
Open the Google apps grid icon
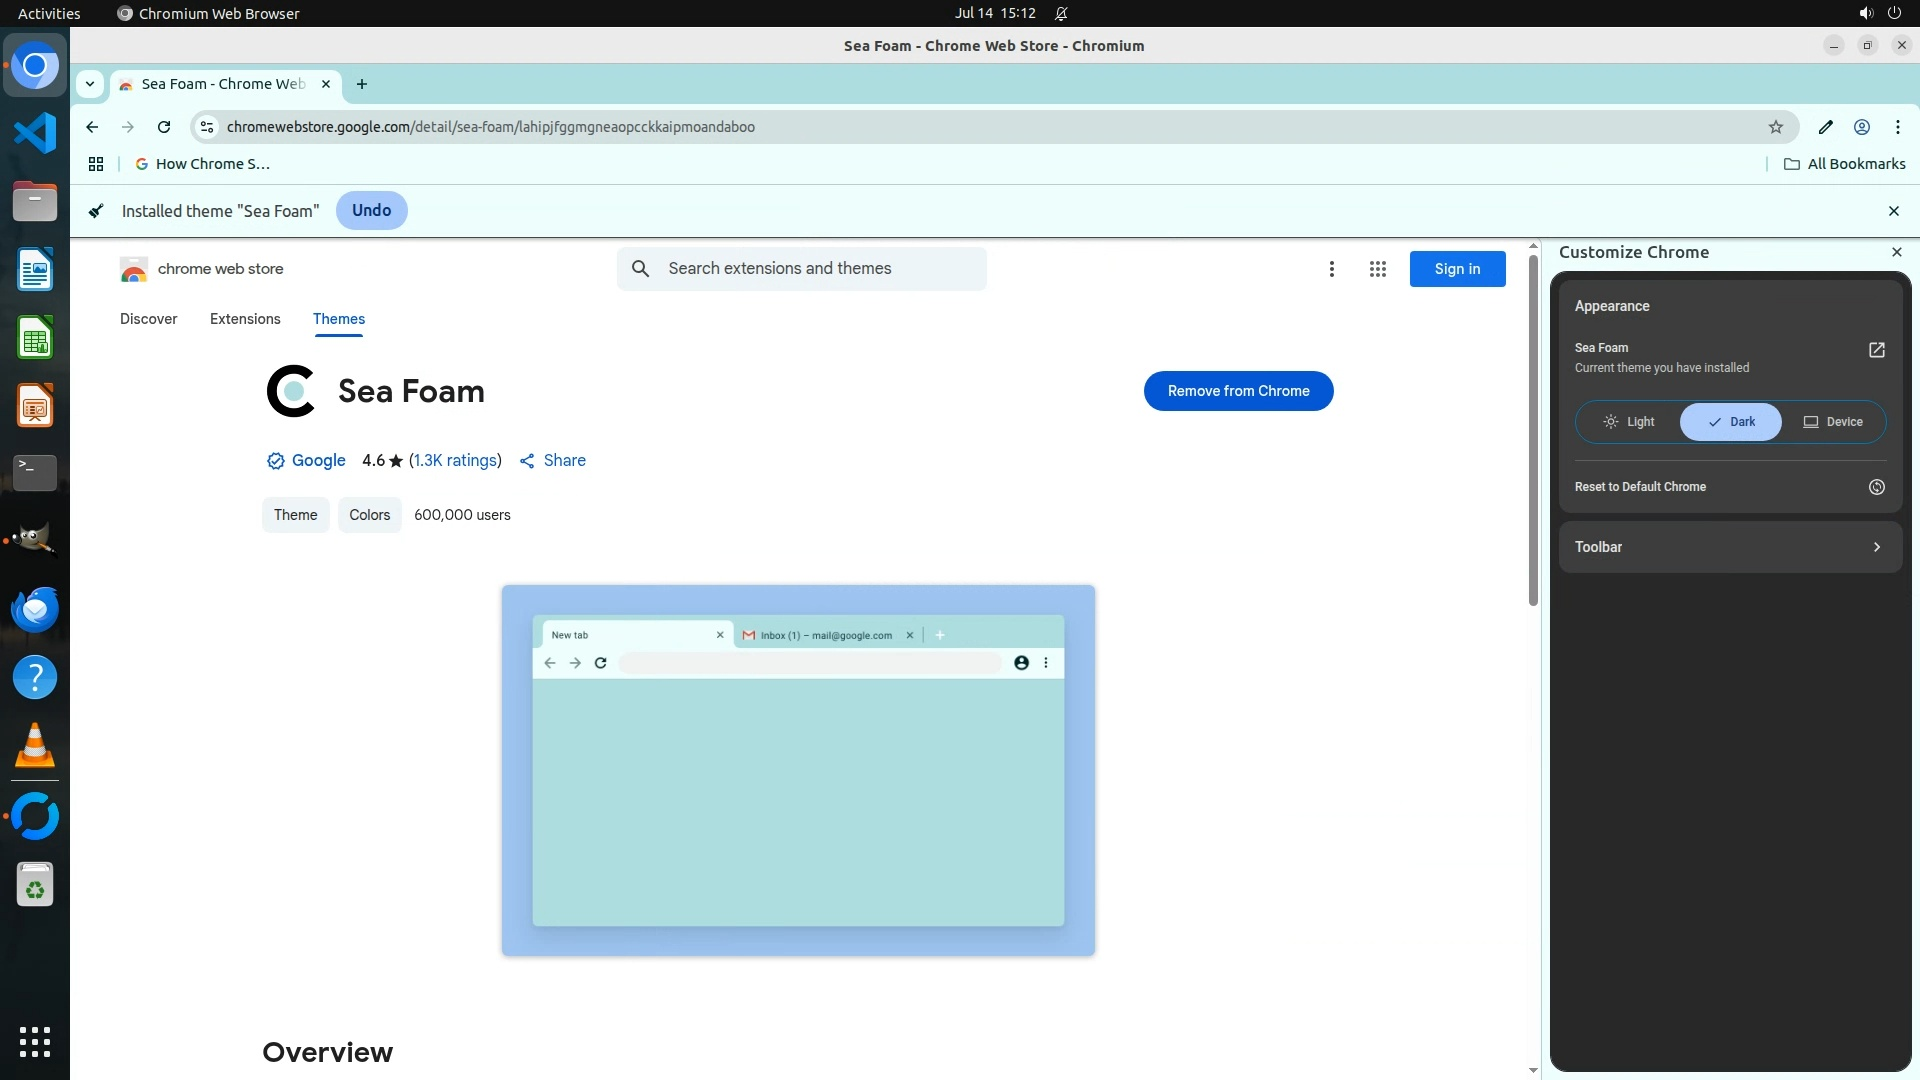[1377, 269]
